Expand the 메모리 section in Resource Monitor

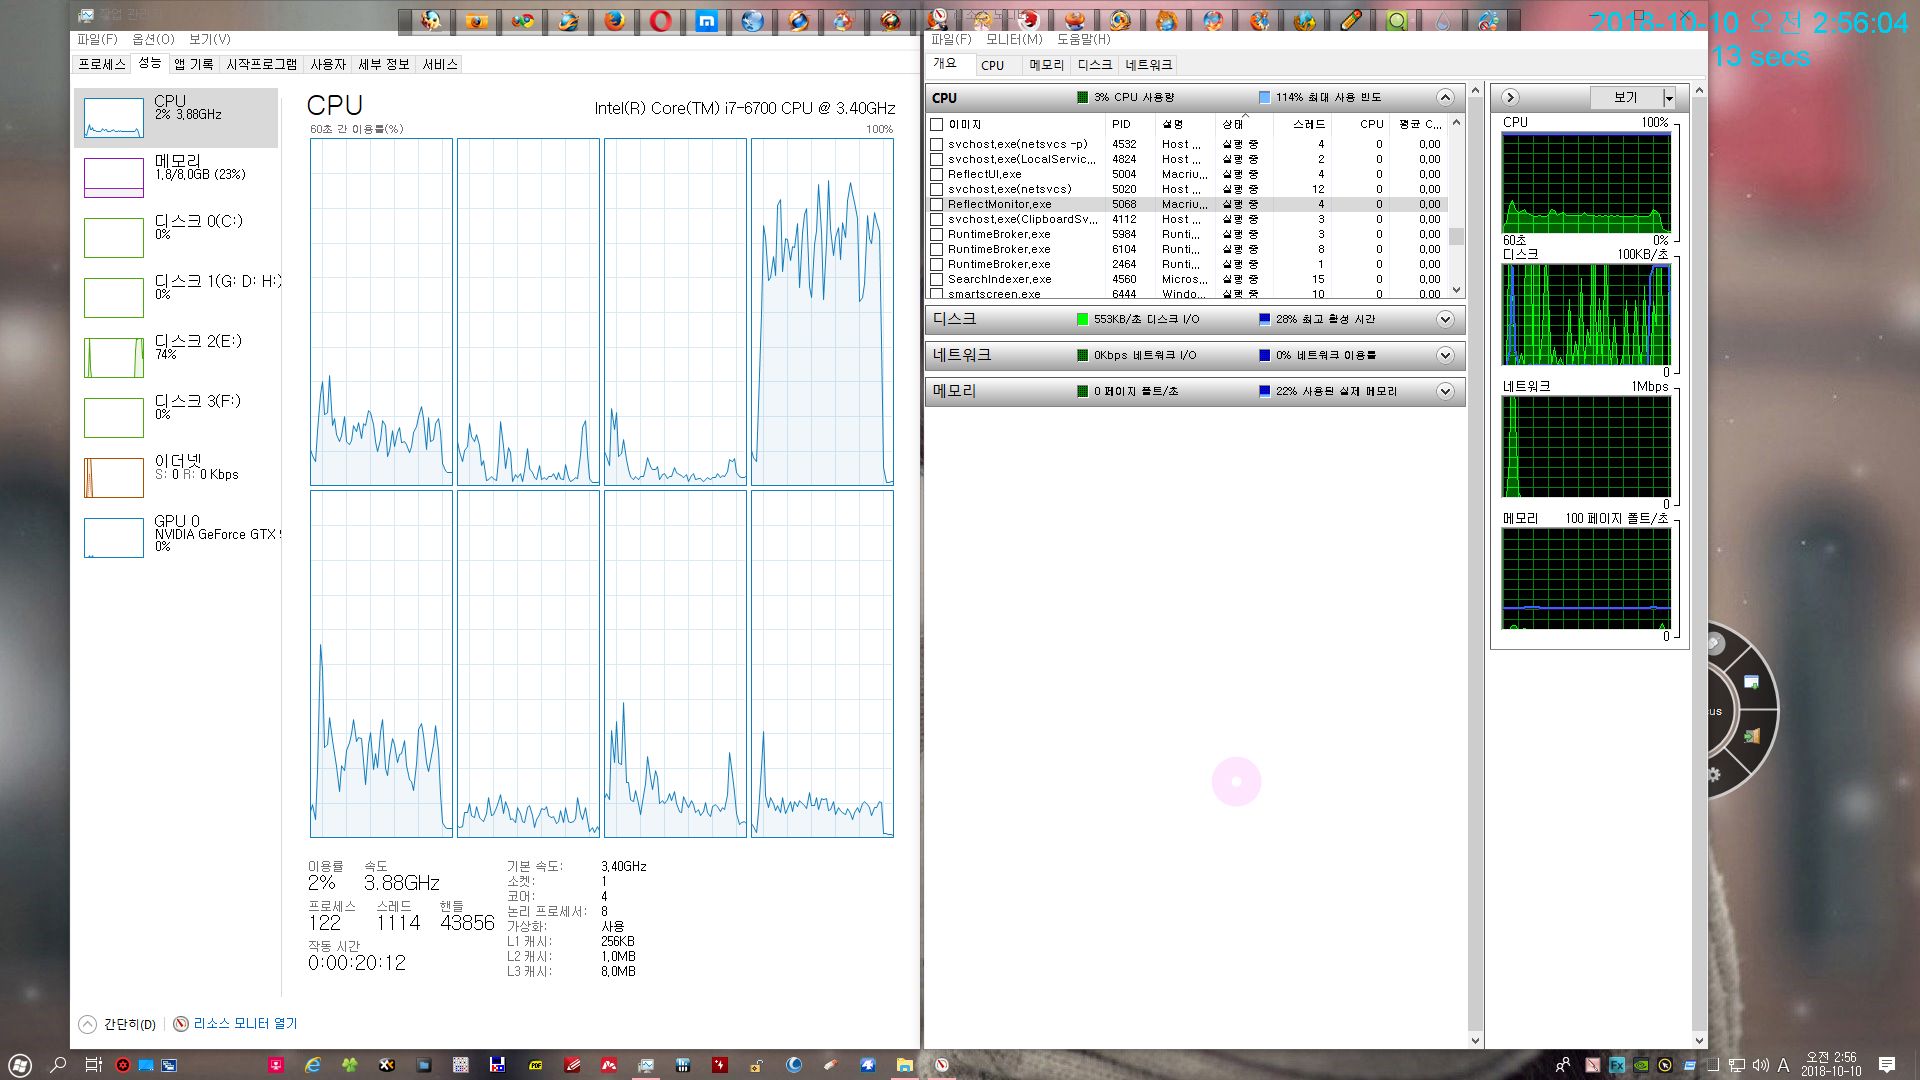point(1445,391)
